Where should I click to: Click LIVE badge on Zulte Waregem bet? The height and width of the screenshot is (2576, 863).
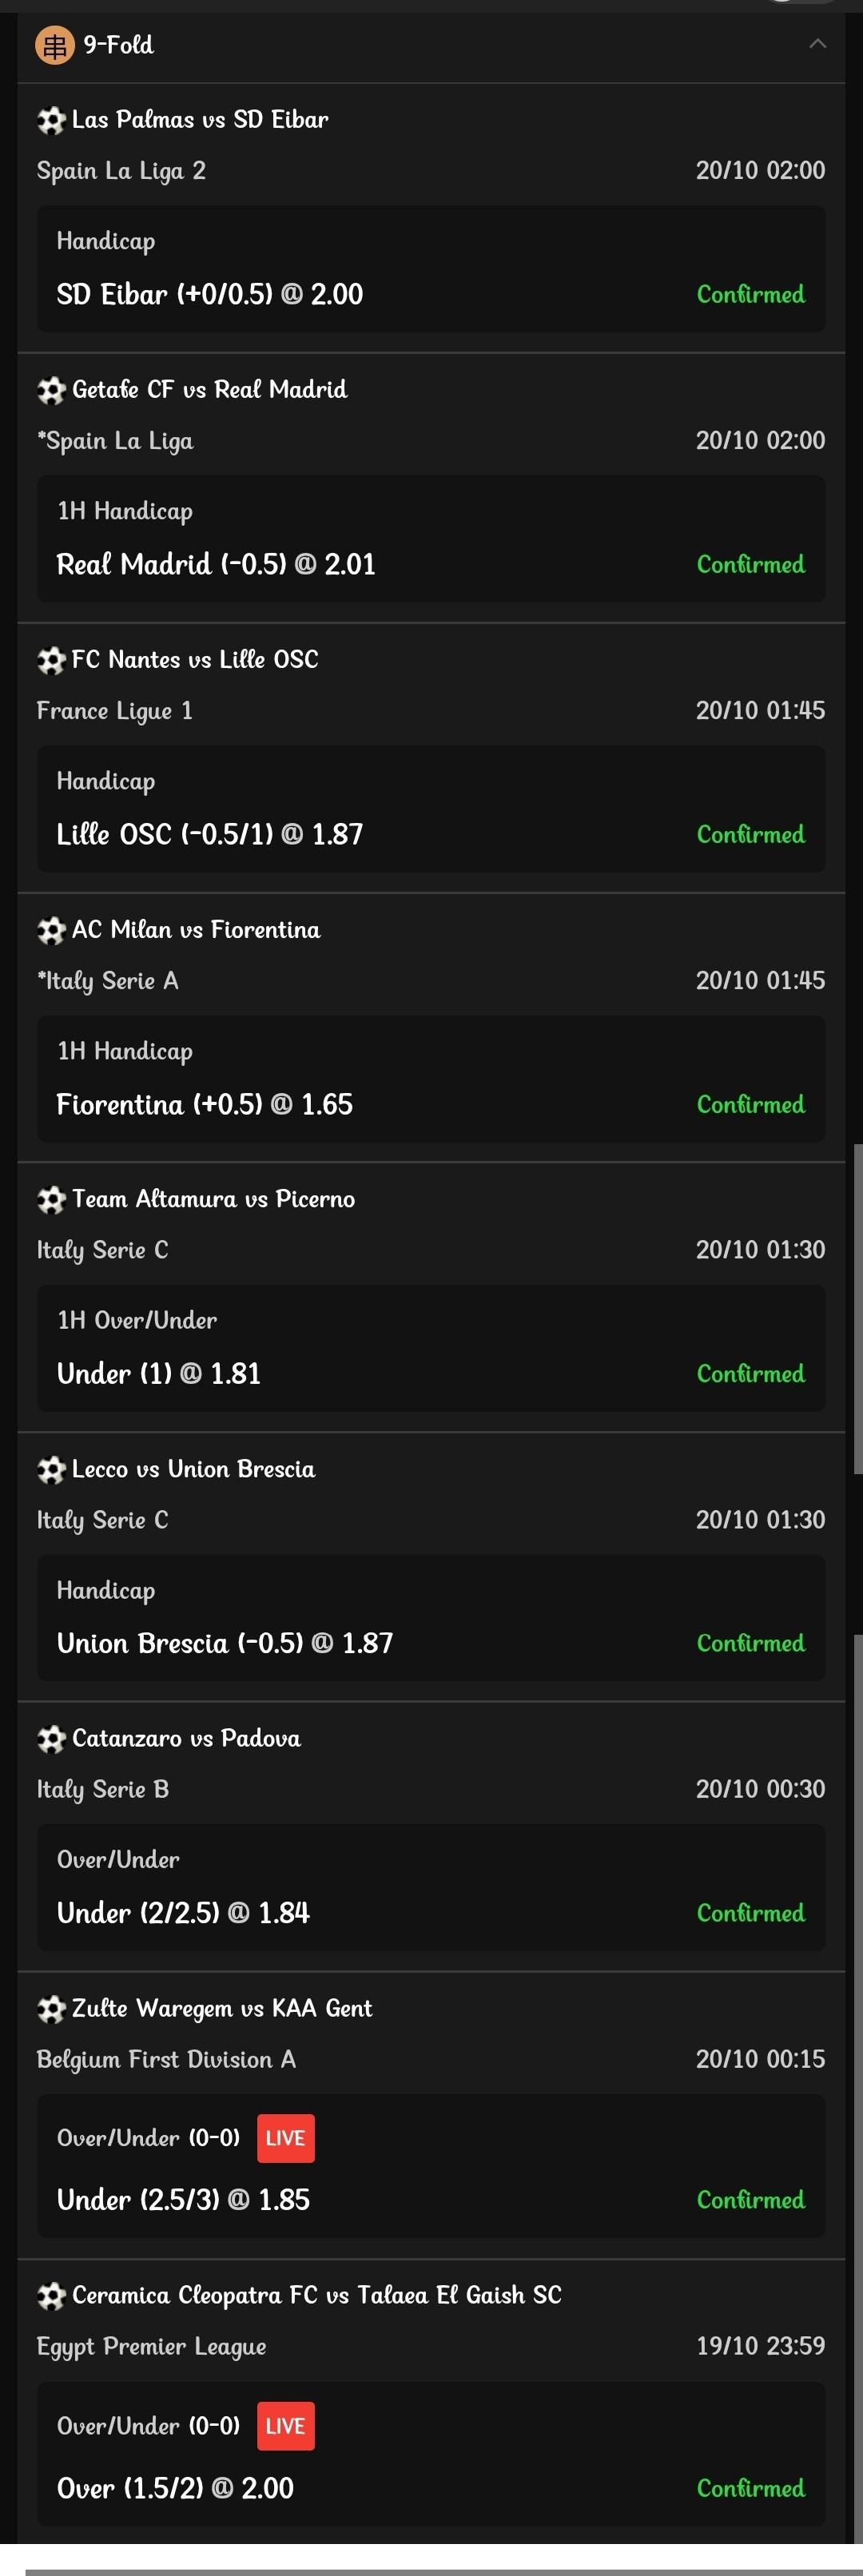click(x=285, y=2138)
